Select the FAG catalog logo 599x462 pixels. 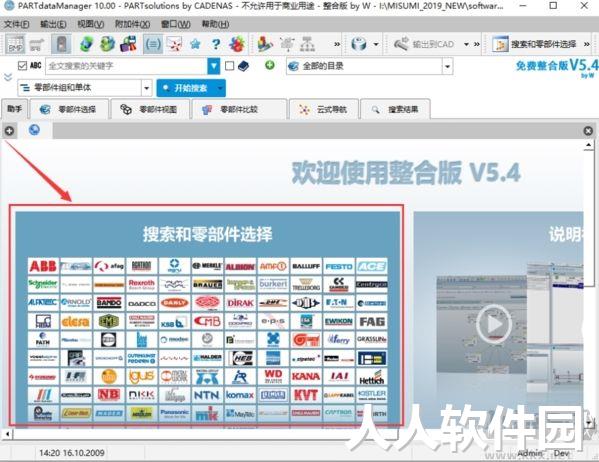point(372,321)
